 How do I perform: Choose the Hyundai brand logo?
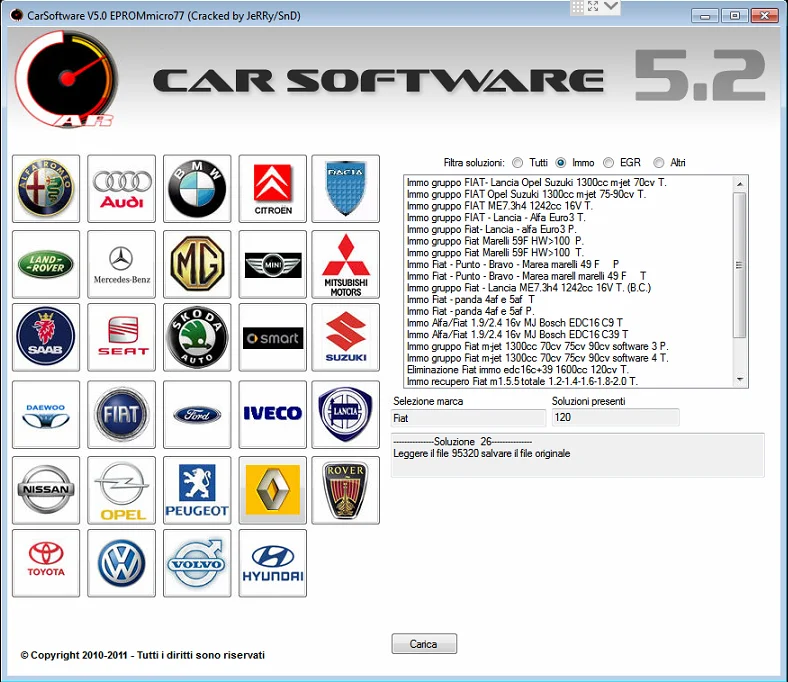(x=272, y=563)
